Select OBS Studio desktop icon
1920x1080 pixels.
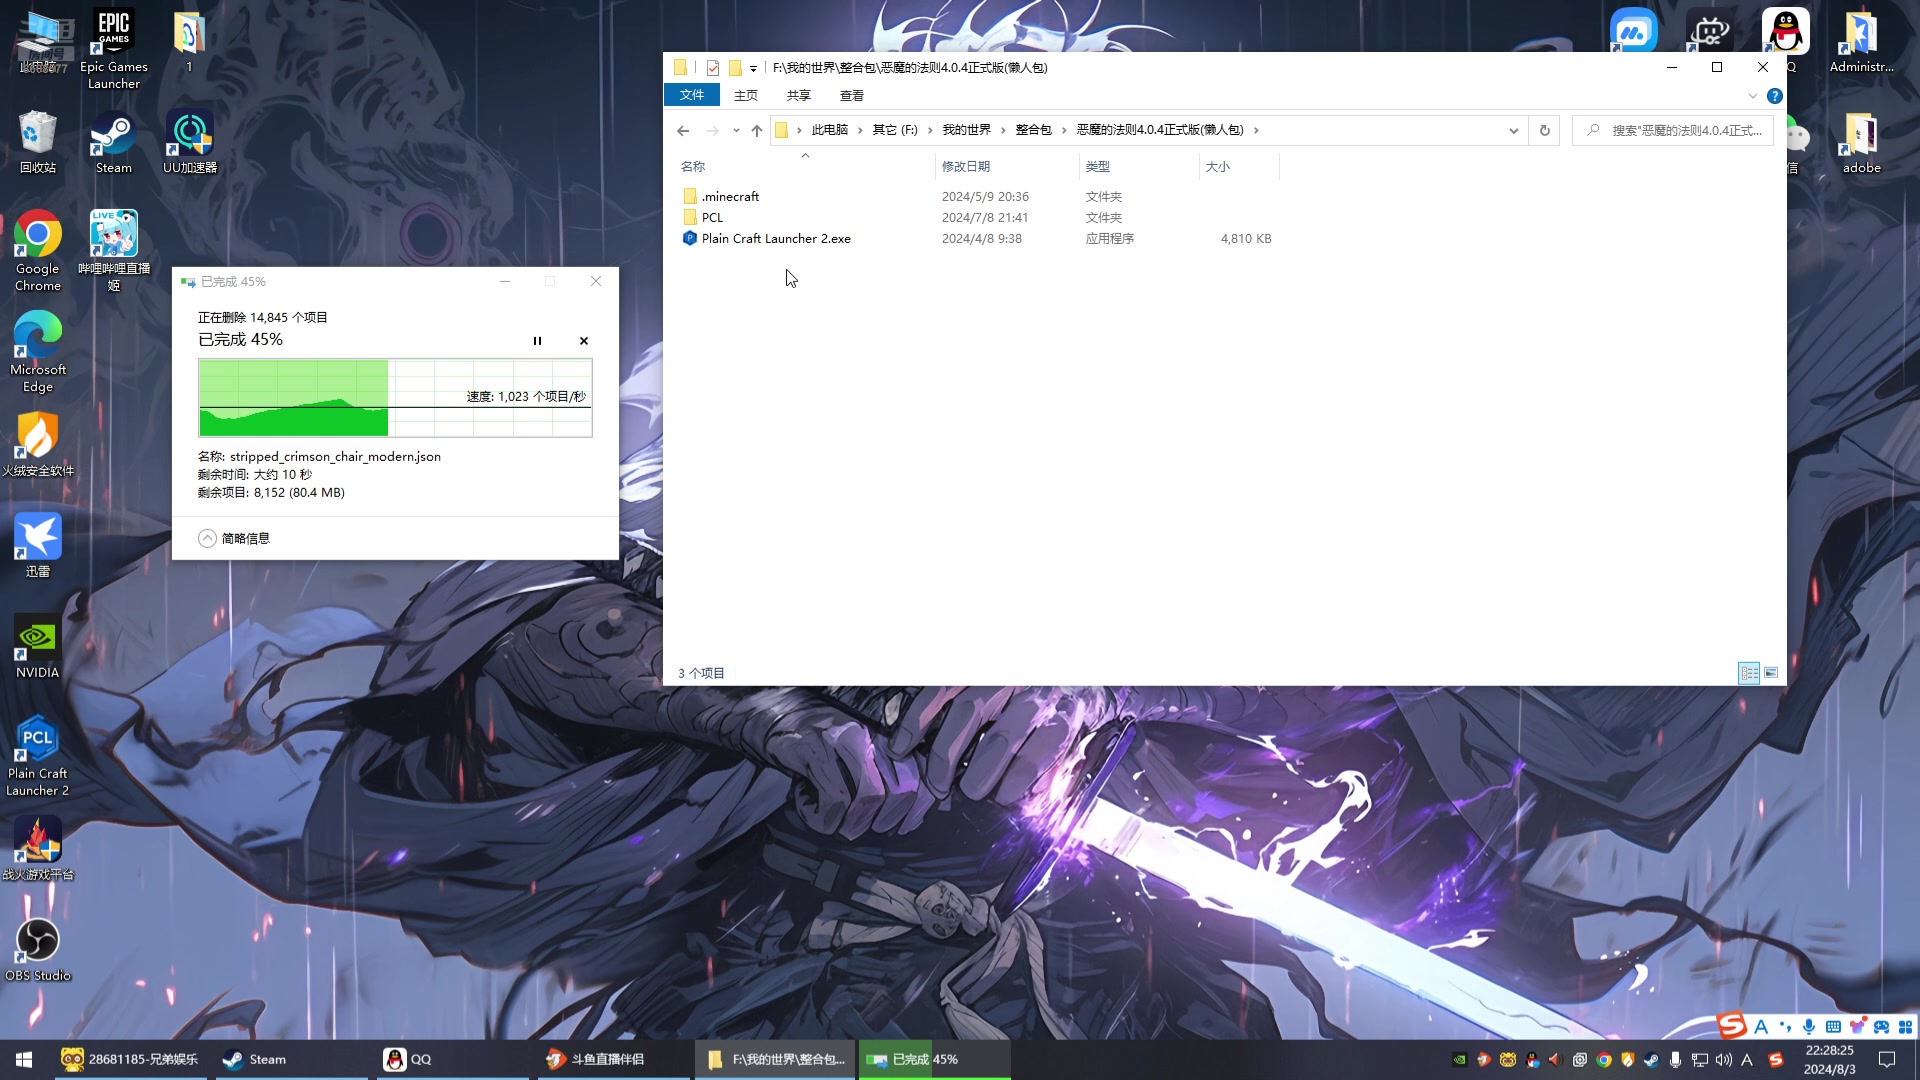pos(38,950)
